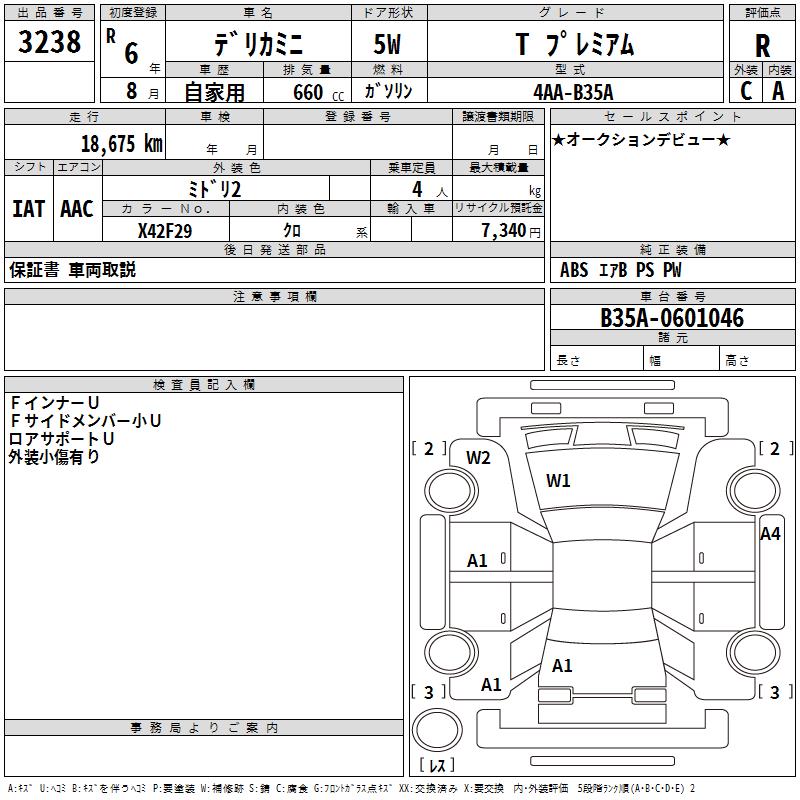800x800 pixels.
Task: Click the shift type IAT
Action: (x=29, y=209)
